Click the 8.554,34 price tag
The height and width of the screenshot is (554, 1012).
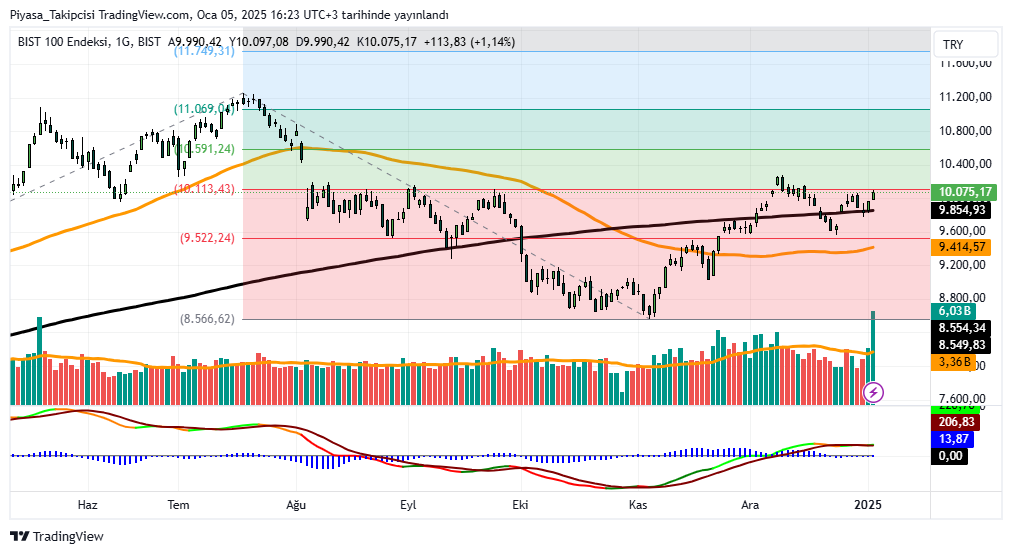tap(962, 328)
